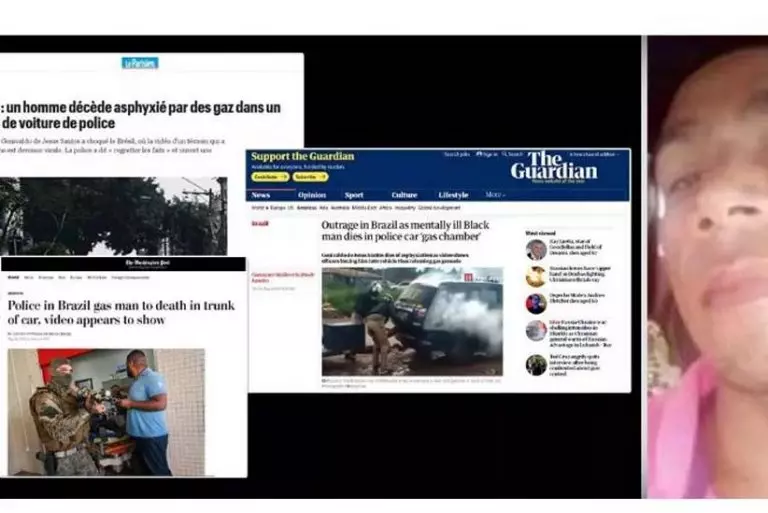Click the Guardian smoking police car photo
The width and height of the screenshot is (768, 513).
coord(412,320)
